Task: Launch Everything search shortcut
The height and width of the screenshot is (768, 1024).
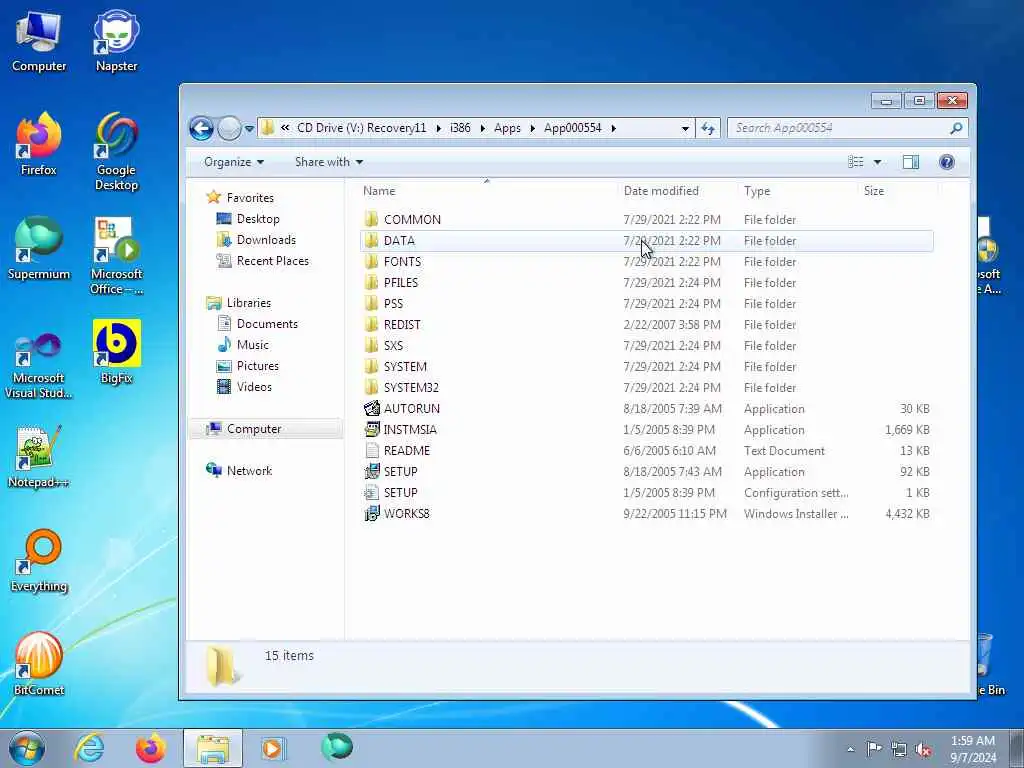Action: click(39, 560)
